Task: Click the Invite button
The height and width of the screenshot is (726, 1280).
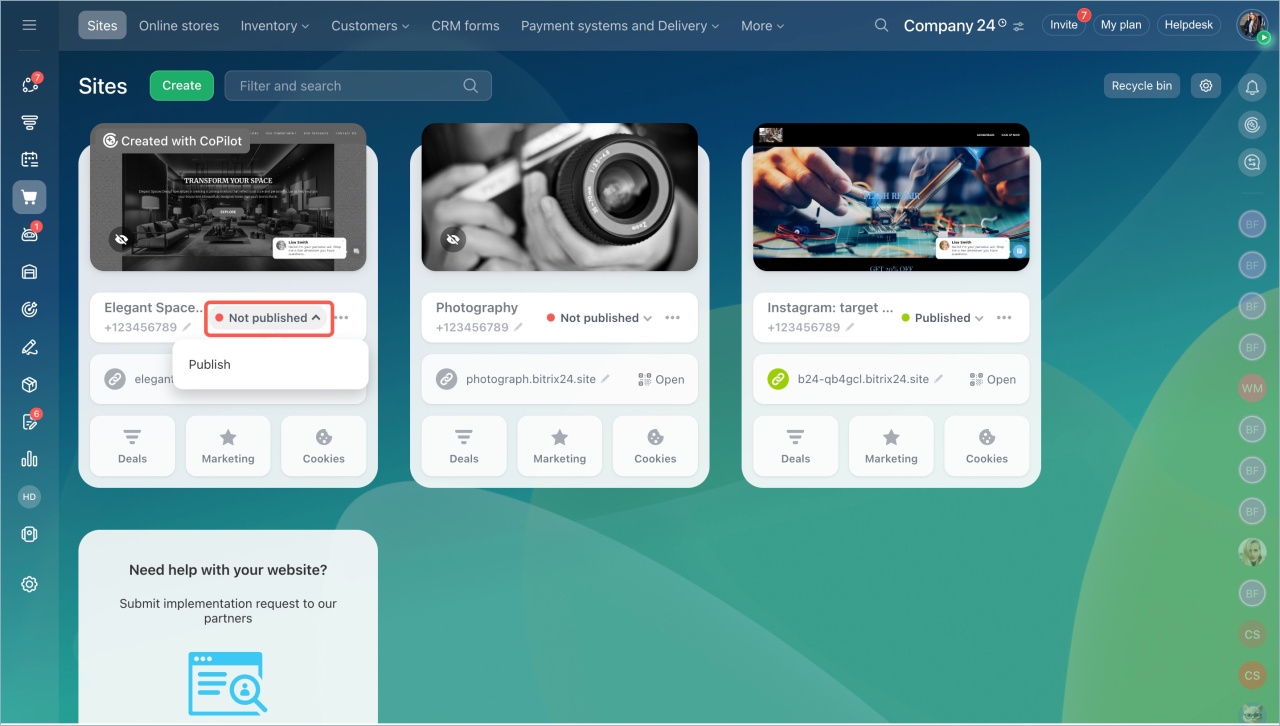Action: (x=1063, y=25)
